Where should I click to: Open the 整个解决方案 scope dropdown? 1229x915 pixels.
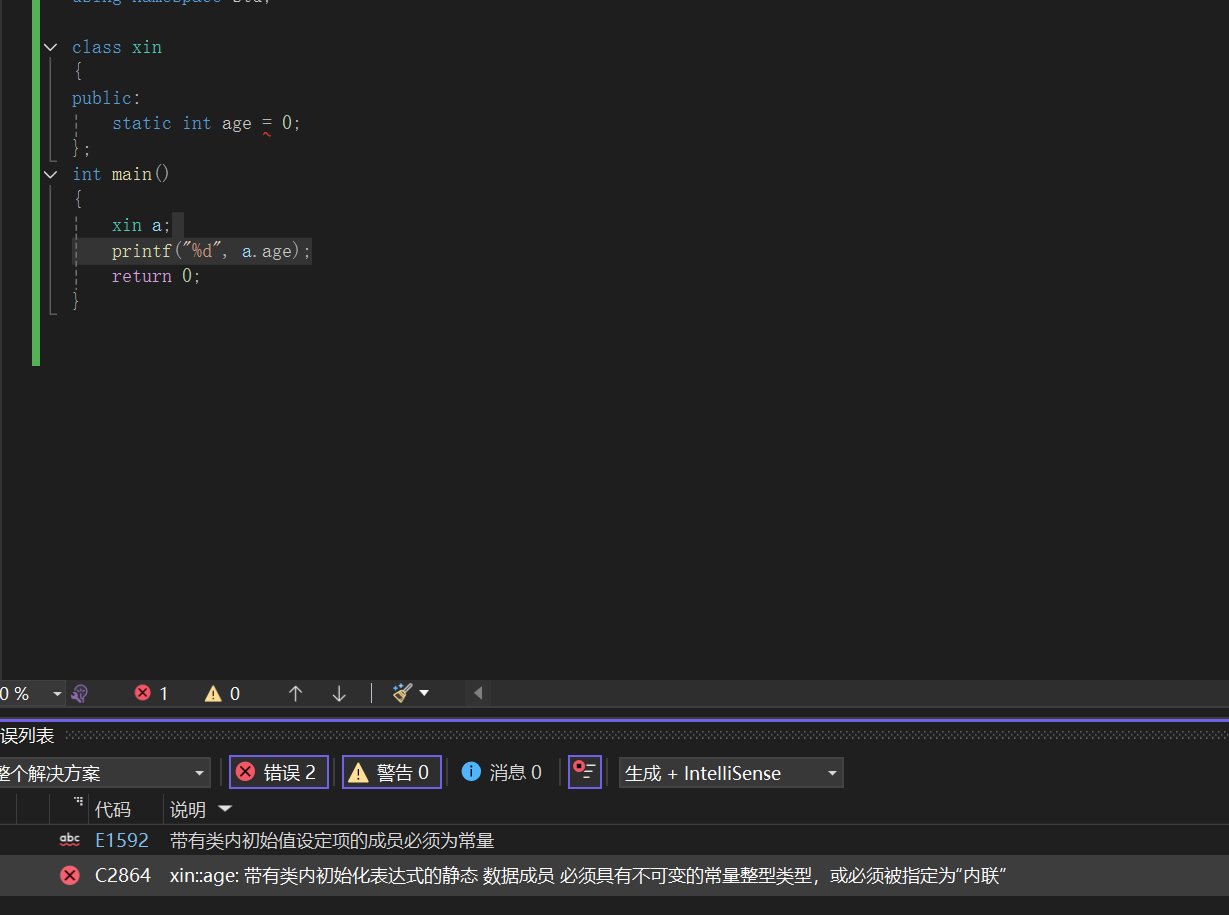[104, 773]
